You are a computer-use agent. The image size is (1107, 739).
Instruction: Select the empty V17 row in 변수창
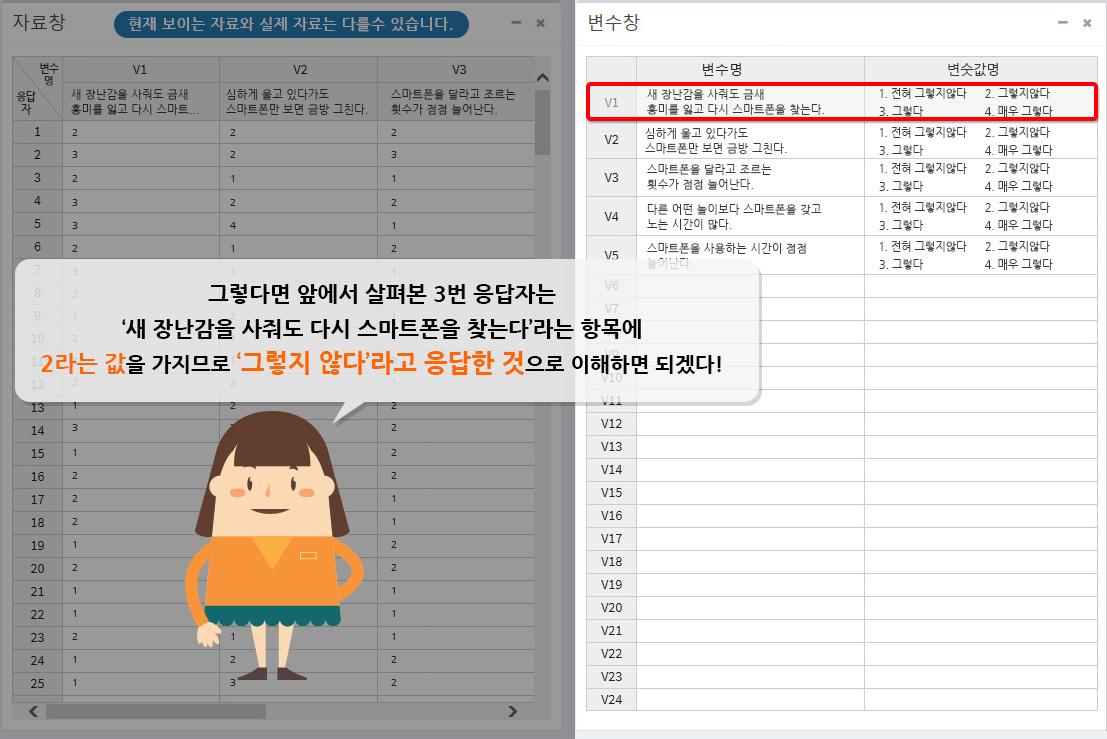point(842,539)
